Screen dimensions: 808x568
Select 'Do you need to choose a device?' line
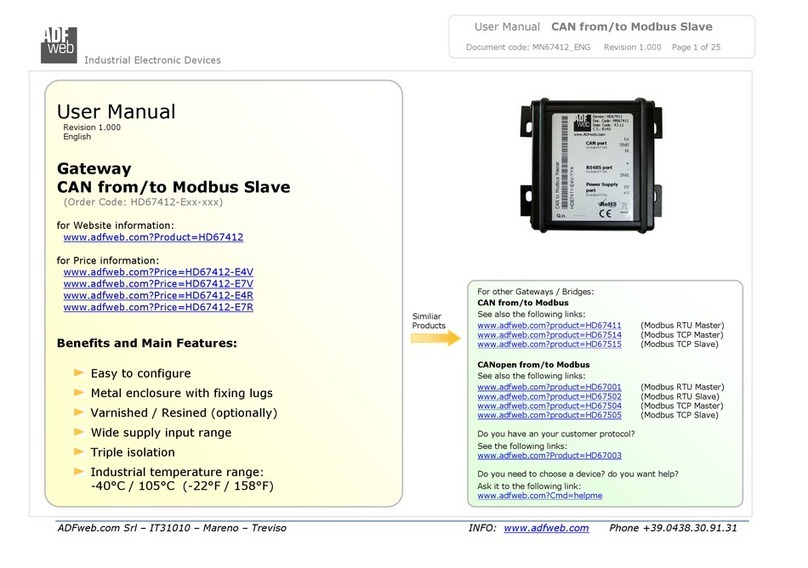(x=578, y=474)
